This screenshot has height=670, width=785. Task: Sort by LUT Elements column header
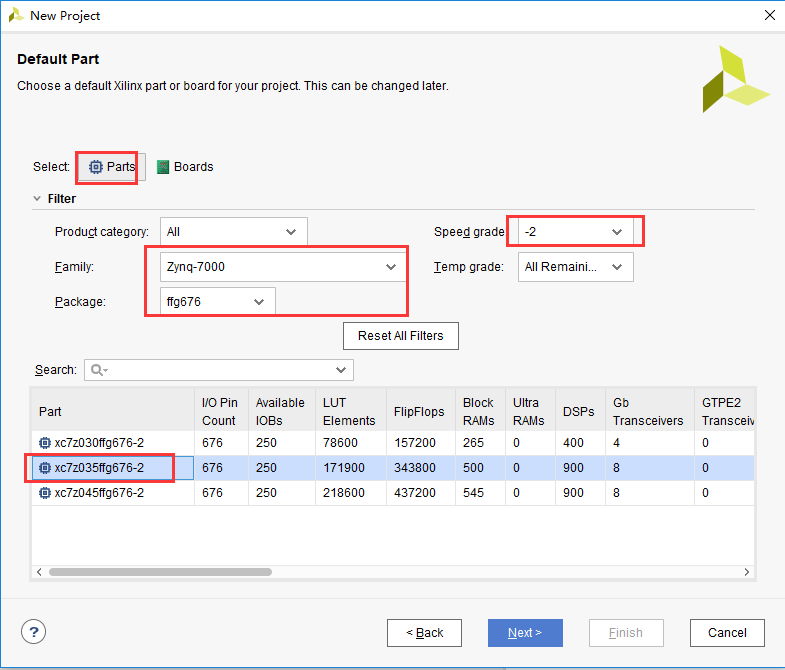point(350,411)
